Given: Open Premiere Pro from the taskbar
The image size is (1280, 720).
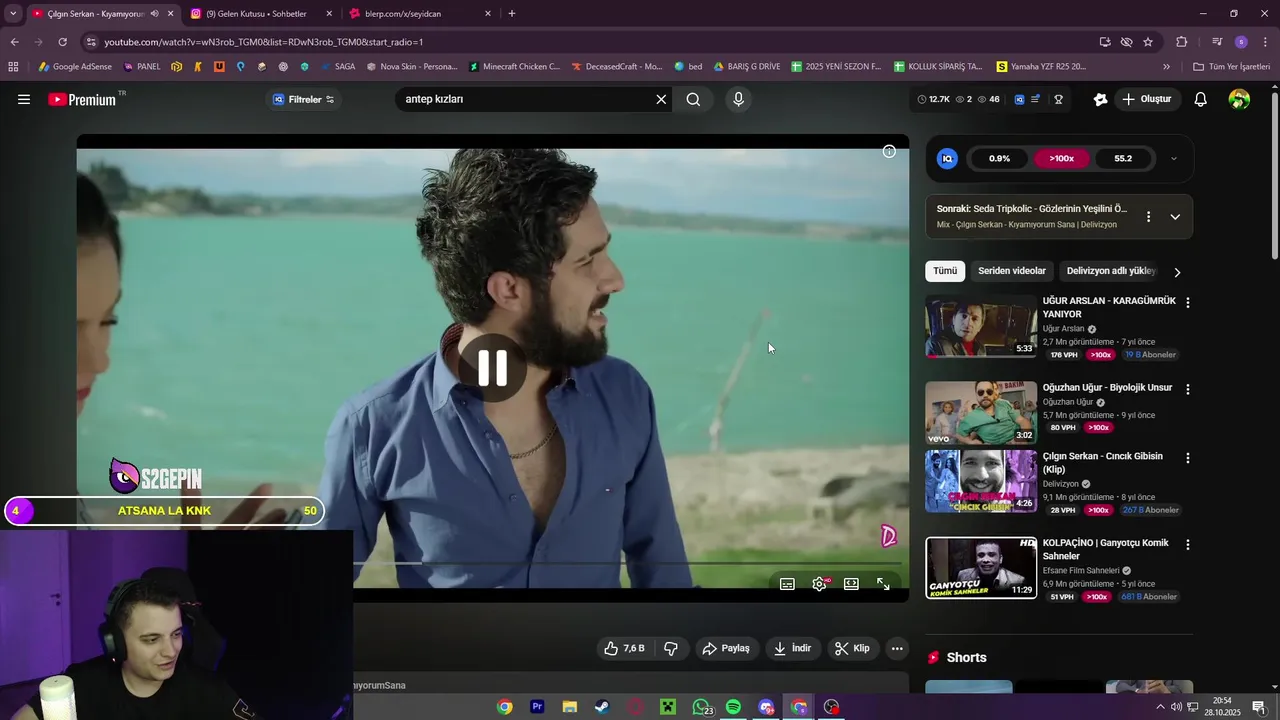Looking at the screenshot, I should [x=537, y=707].
